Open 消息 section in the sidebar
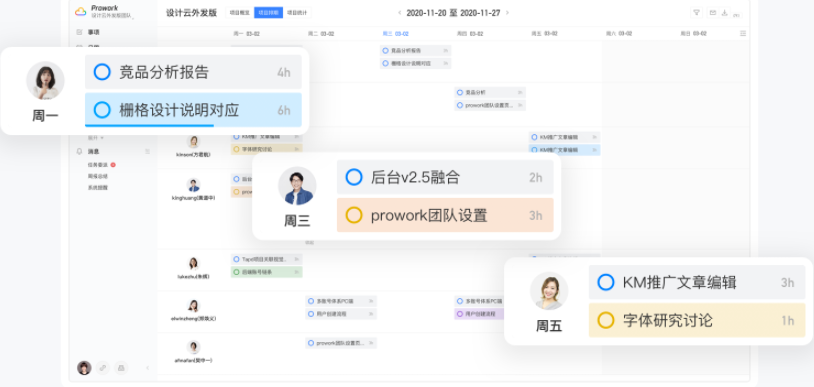This screenshot has height=387, width=814. click(93, 151)
